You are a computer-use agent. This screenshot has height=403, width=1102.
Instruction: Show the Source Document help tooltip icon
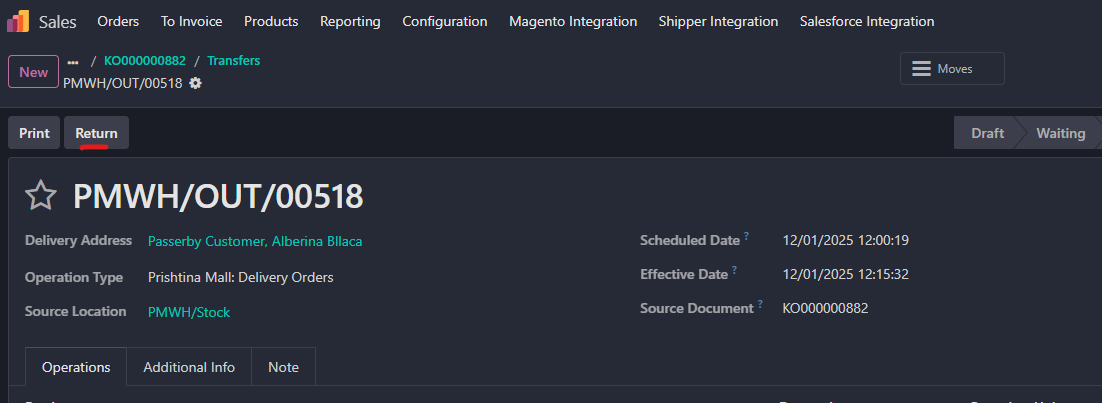[760, 304]
